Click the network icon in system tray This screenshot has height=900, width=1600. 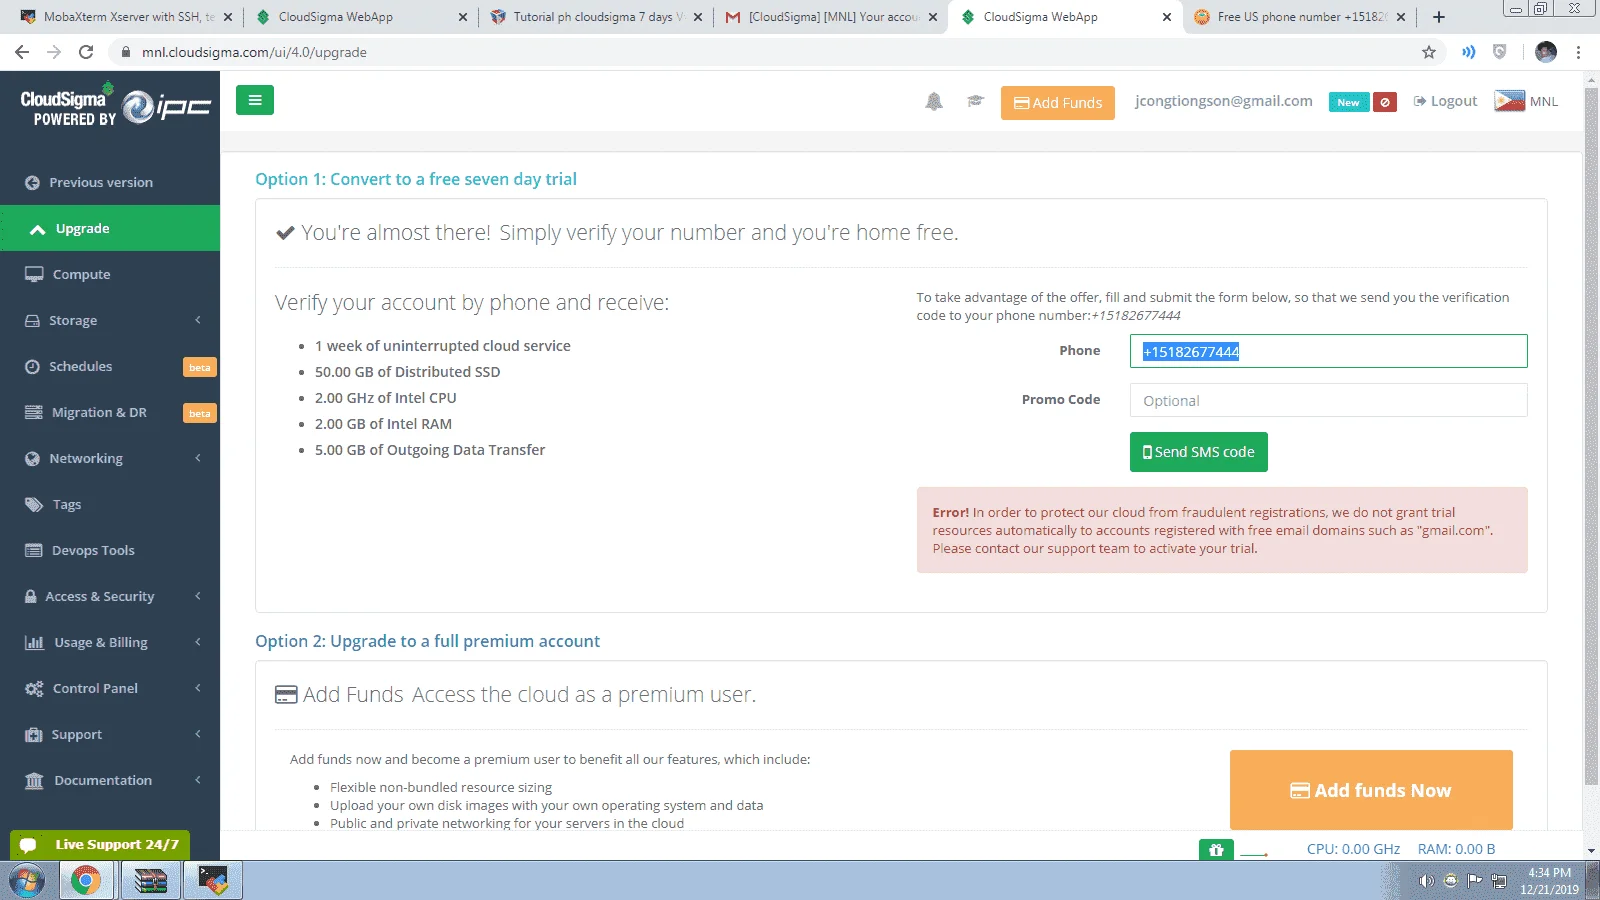1499,881
